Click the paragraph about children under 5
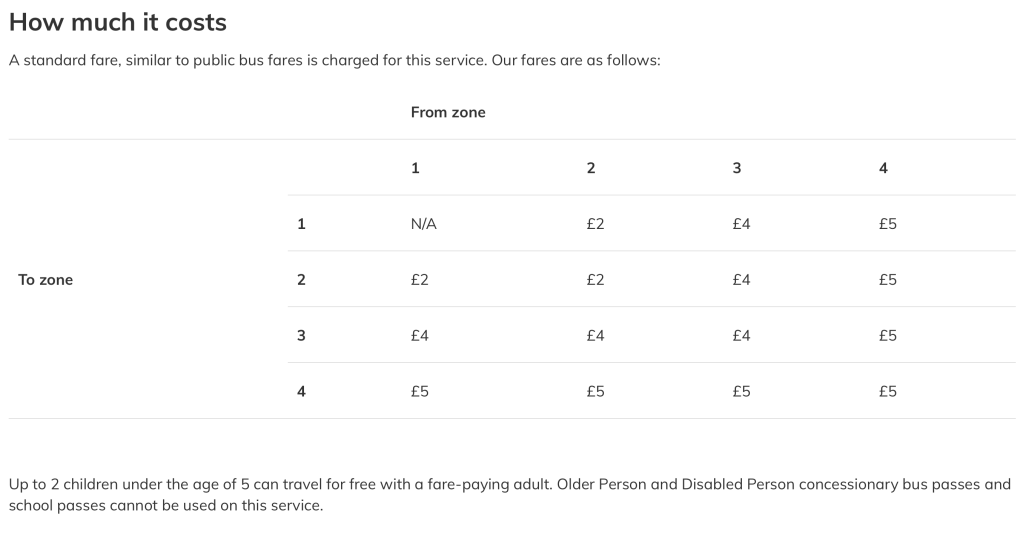1023x544 pixels. pos(510,495)
